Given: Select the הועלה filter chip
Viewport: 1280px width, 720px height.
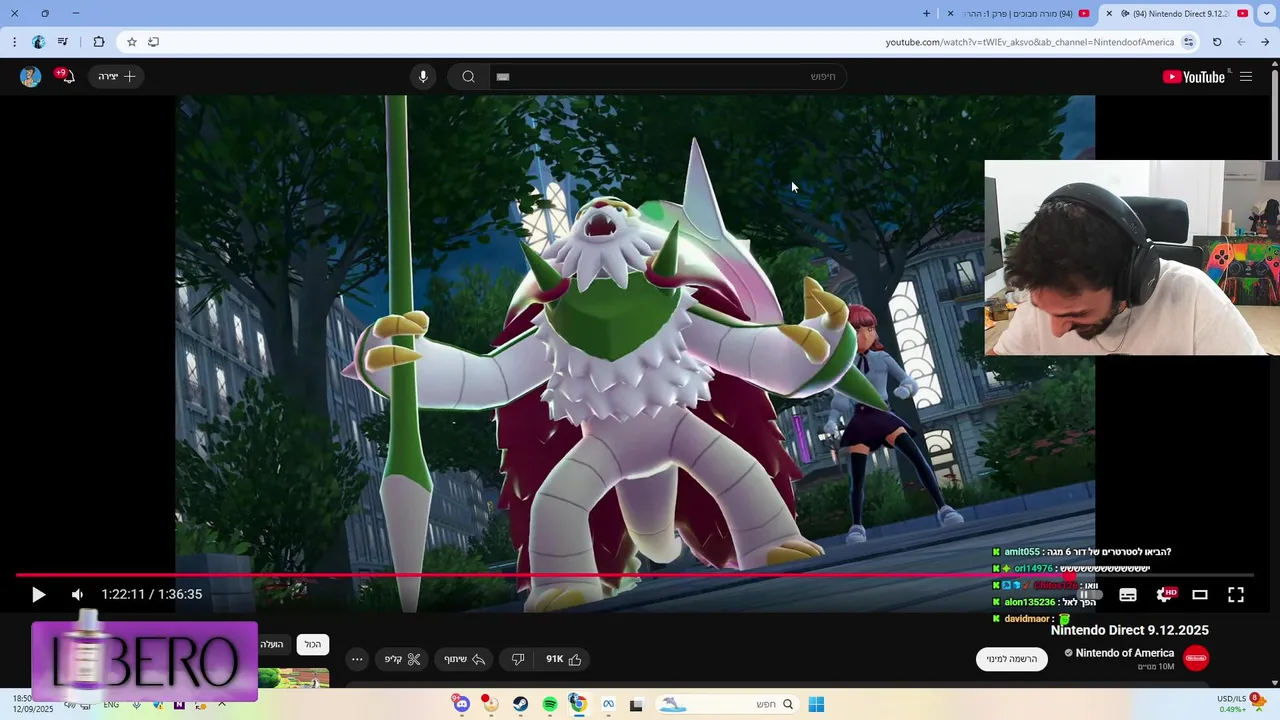Looking at the screenshot, I should click(272, 645).
